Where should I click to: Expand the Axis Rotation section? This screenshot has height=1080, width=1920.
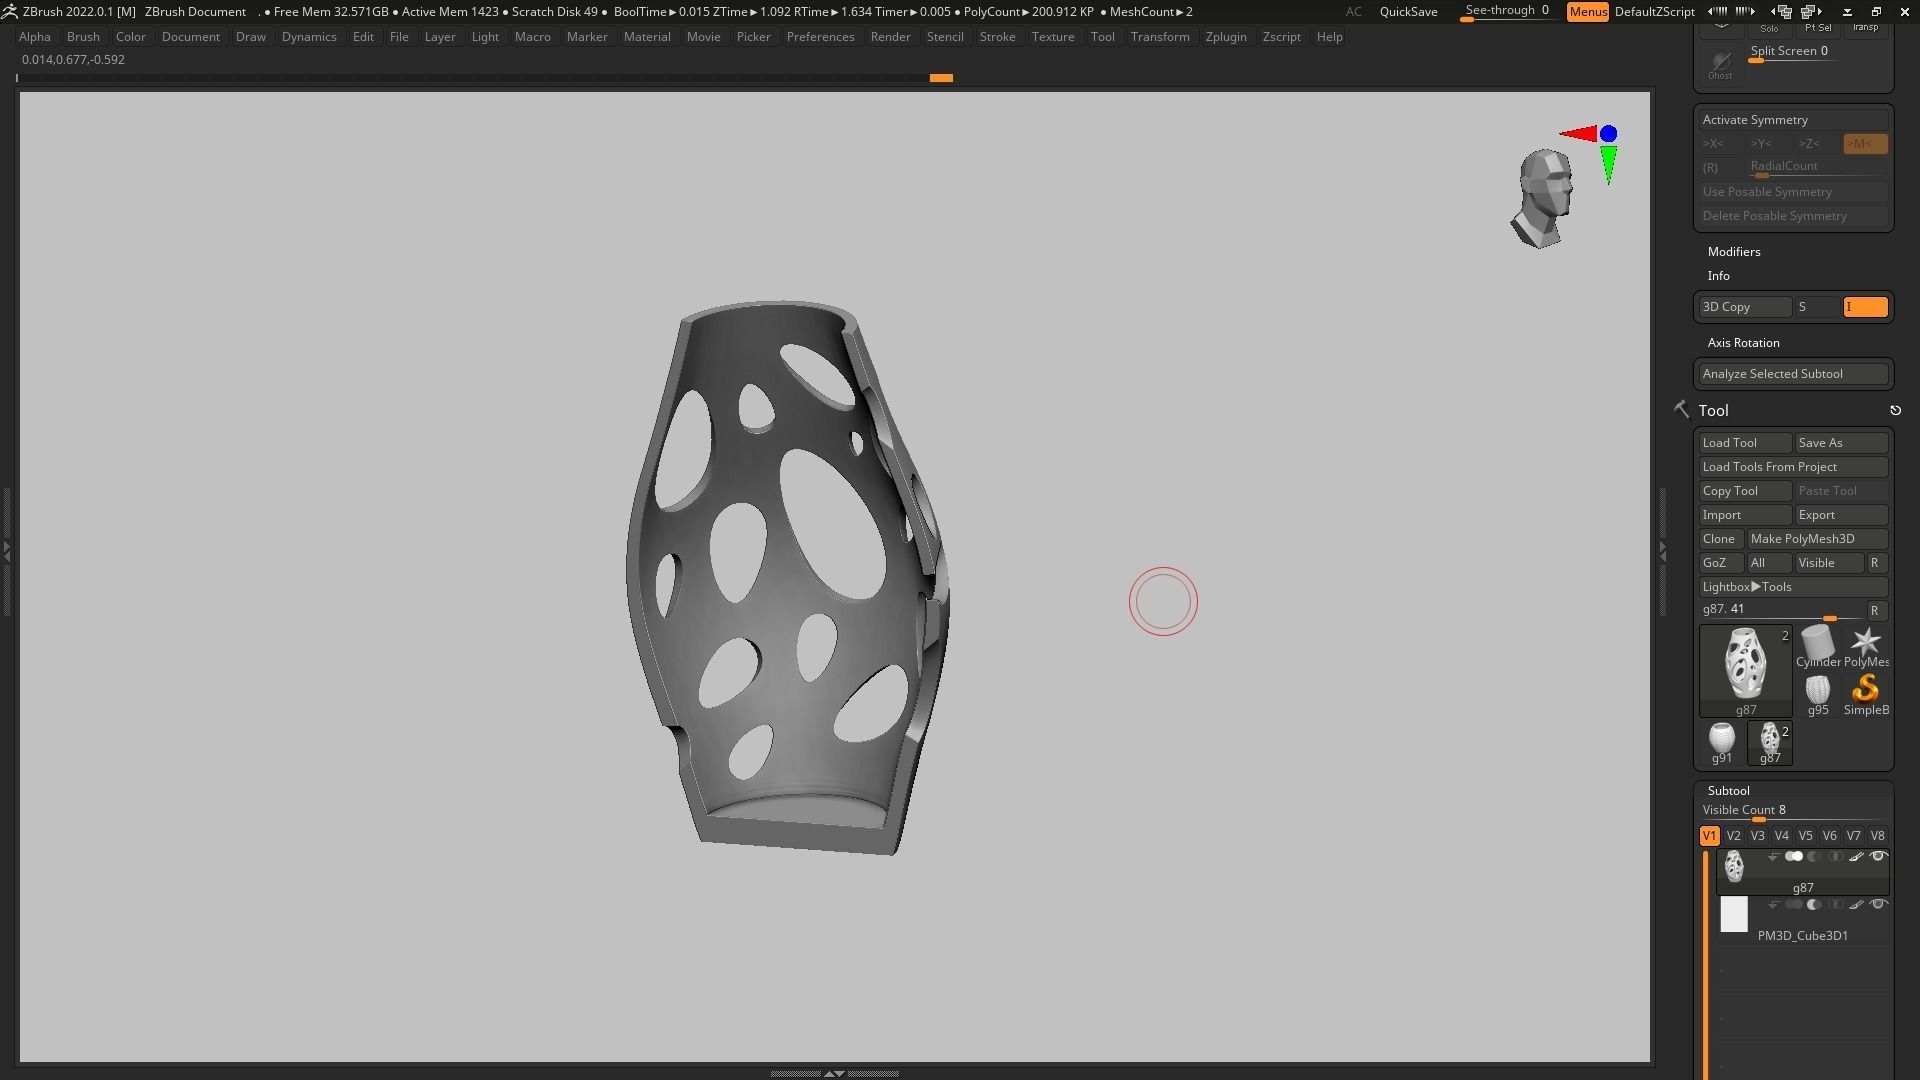click(x=1743, y=343)
